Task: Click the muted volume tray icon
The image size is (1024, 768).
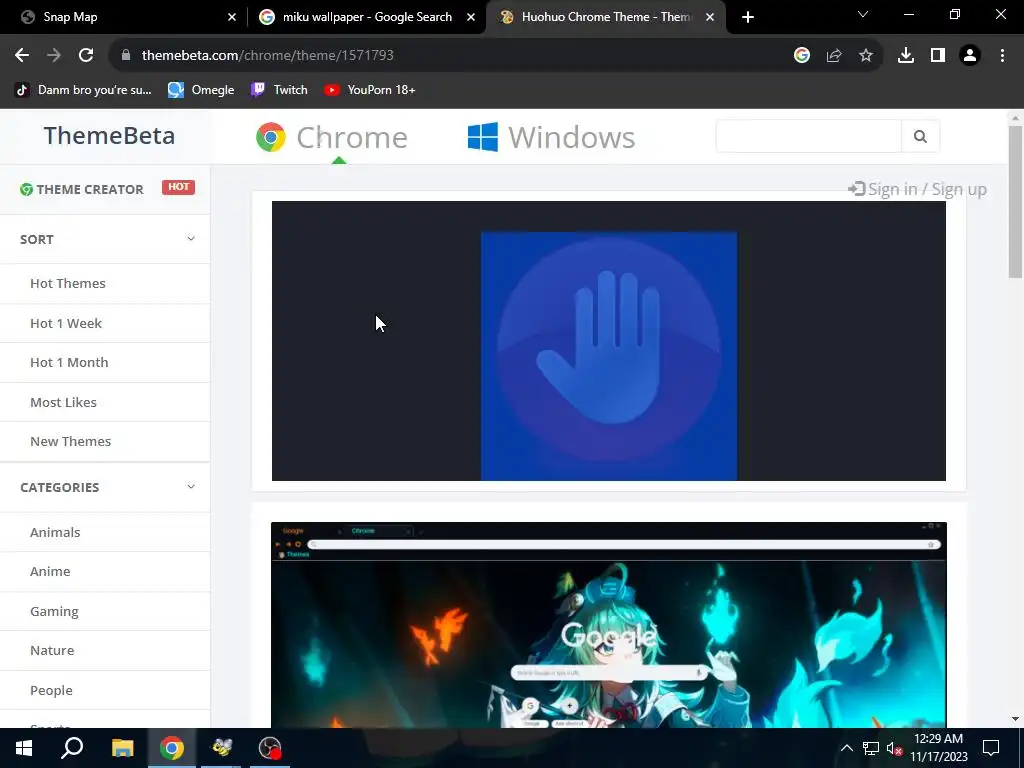Action: [895, 748]
